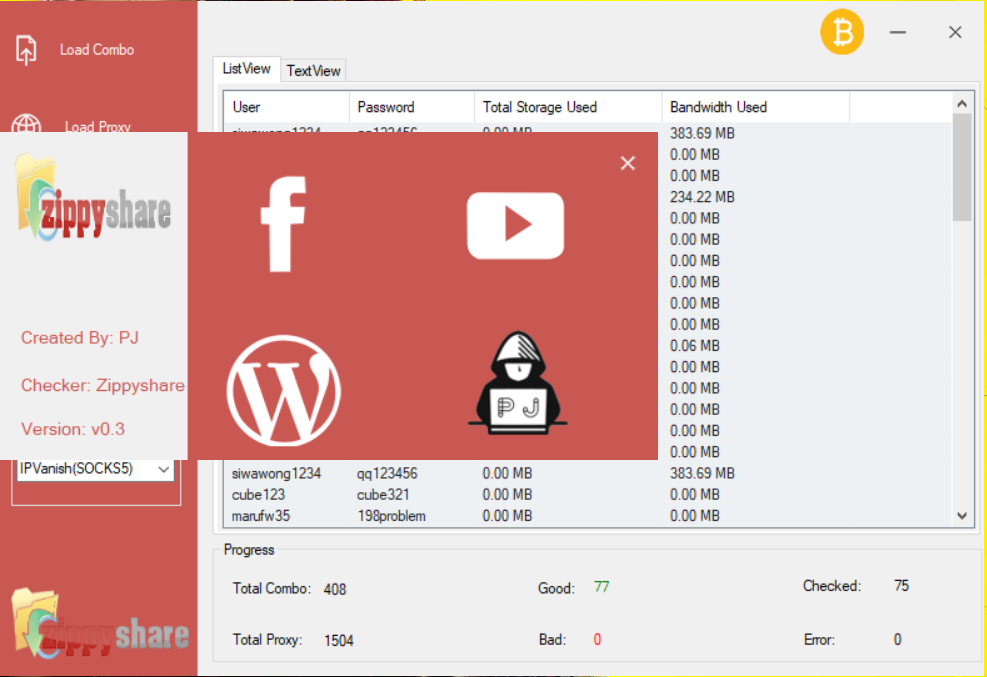Click the Total Proxy count 1504

click(x=339, y=641)
